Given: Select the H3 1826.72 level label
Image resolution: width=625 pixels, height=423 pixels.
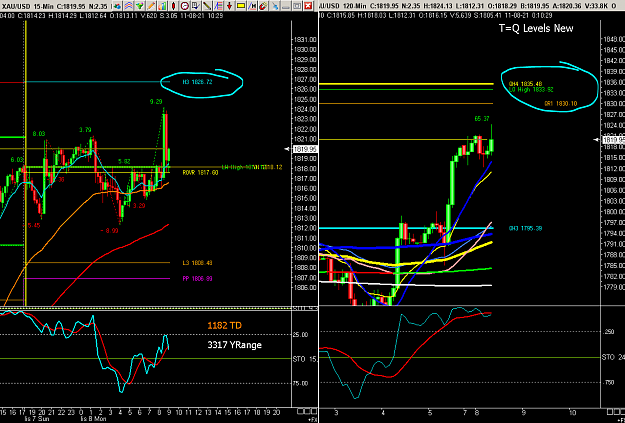Looking at the screenshot, I should [x=199, y=82].
